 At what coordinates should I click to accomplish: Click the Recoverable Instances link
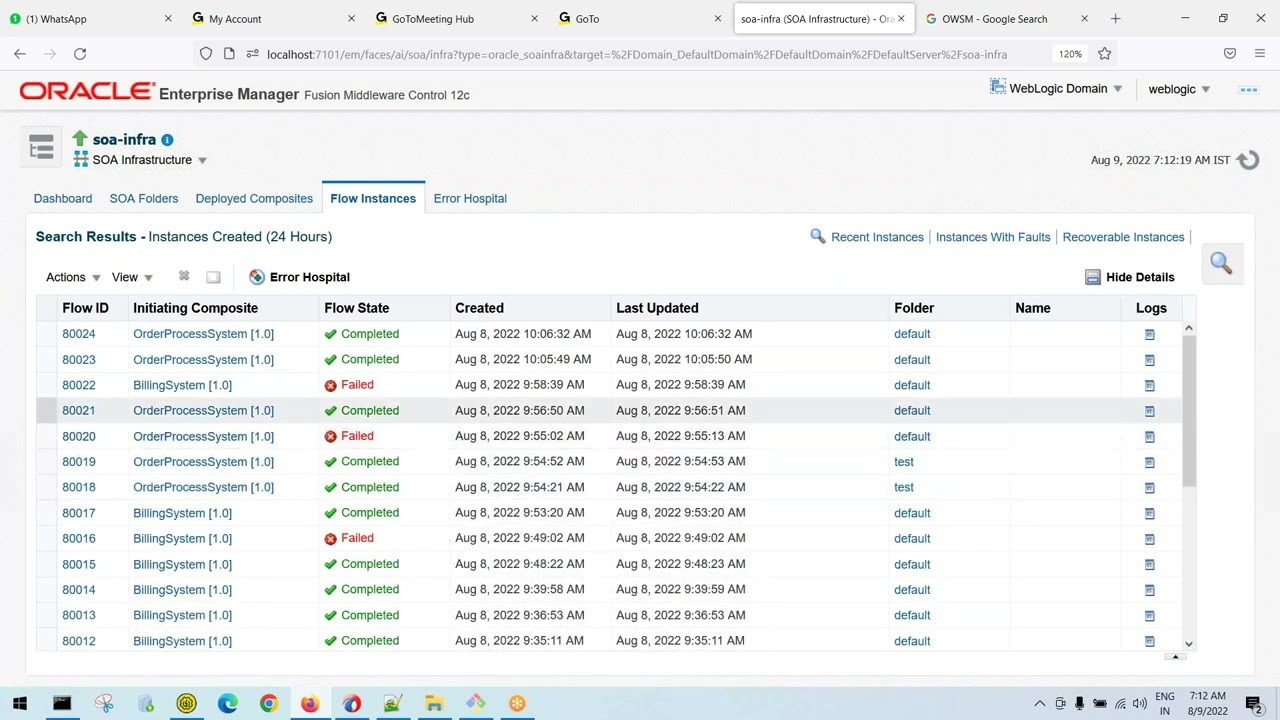point(1123,237)
